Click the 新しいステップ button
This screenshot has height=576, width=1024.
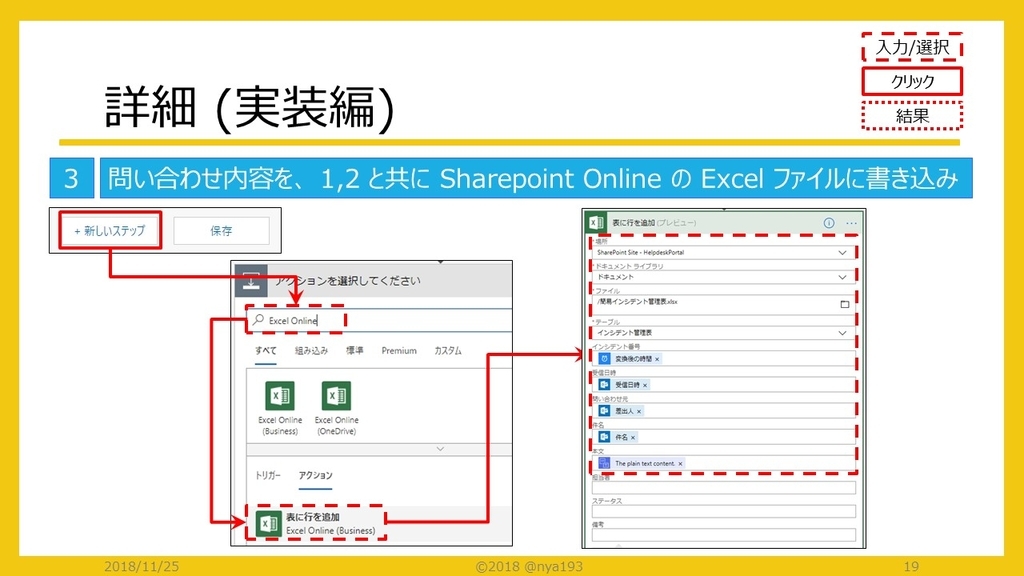click(110, 231)
